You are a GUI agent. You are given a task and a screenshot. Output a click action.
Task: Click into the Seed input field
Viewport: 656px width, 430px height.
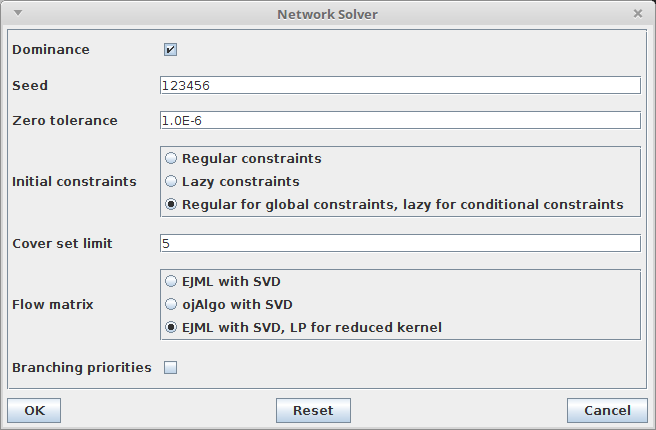400,85
